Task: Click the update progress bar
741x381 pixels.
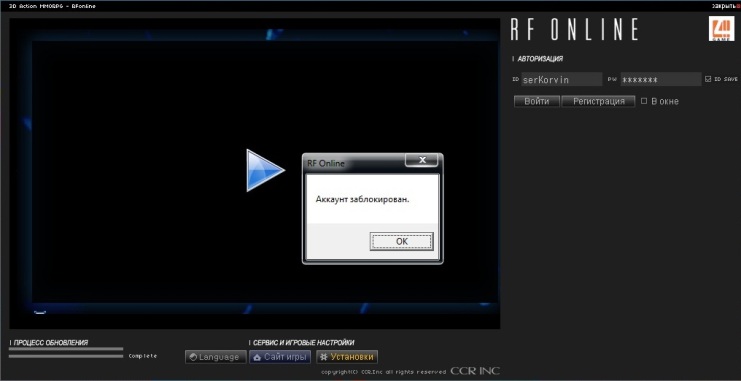Action: (x=66, y=352)
